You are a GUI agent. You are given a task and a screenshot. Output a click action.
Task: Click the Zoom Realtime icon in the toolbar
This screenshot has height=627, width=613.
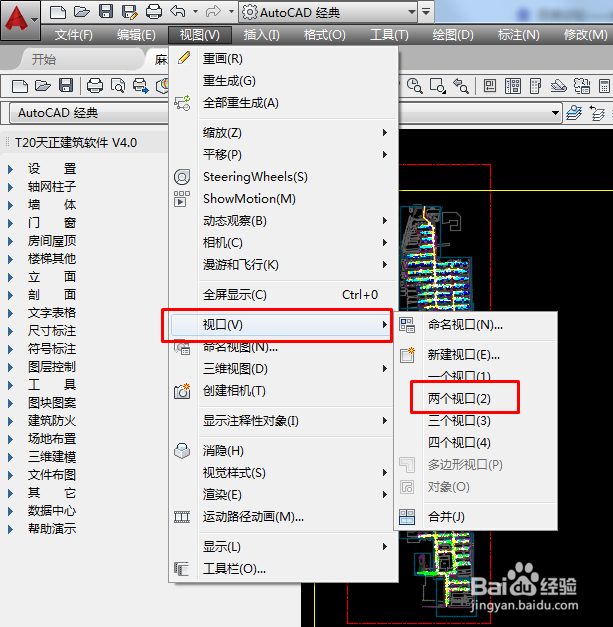click(414, 86)
